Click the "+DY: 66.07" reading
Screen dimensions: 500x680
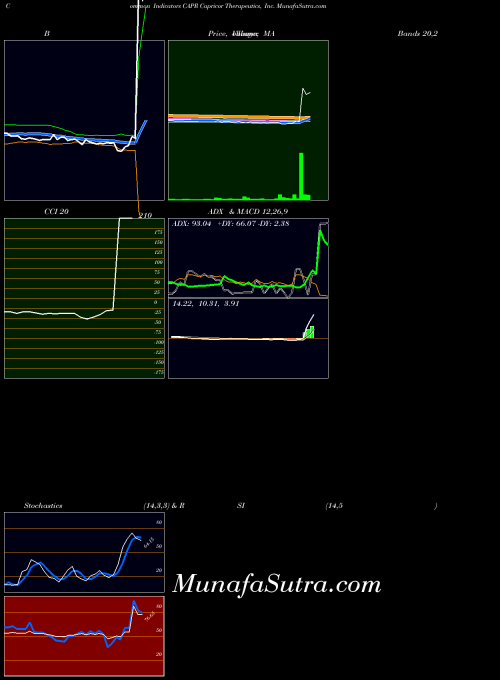(x=236, y=224)
